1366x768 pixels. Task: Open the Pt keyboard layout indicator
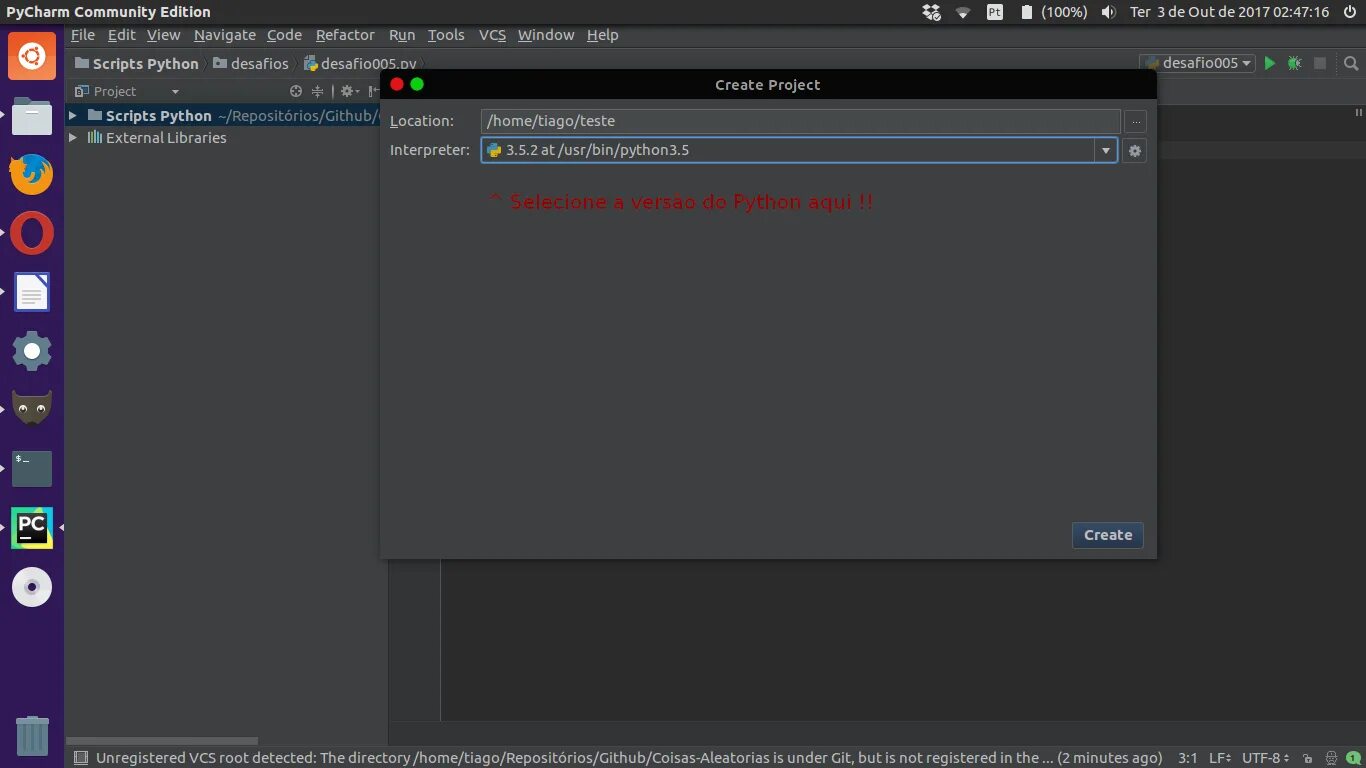tap(995, 12)
